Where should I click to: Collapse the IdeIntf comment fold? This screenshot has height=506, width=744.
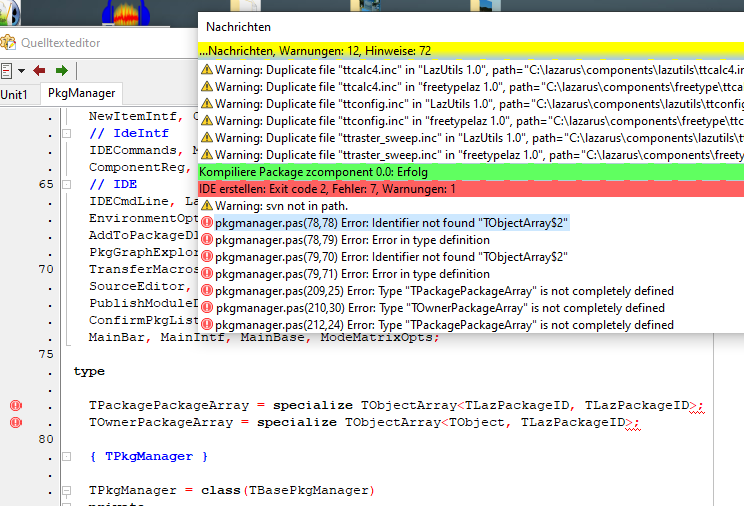67,133
